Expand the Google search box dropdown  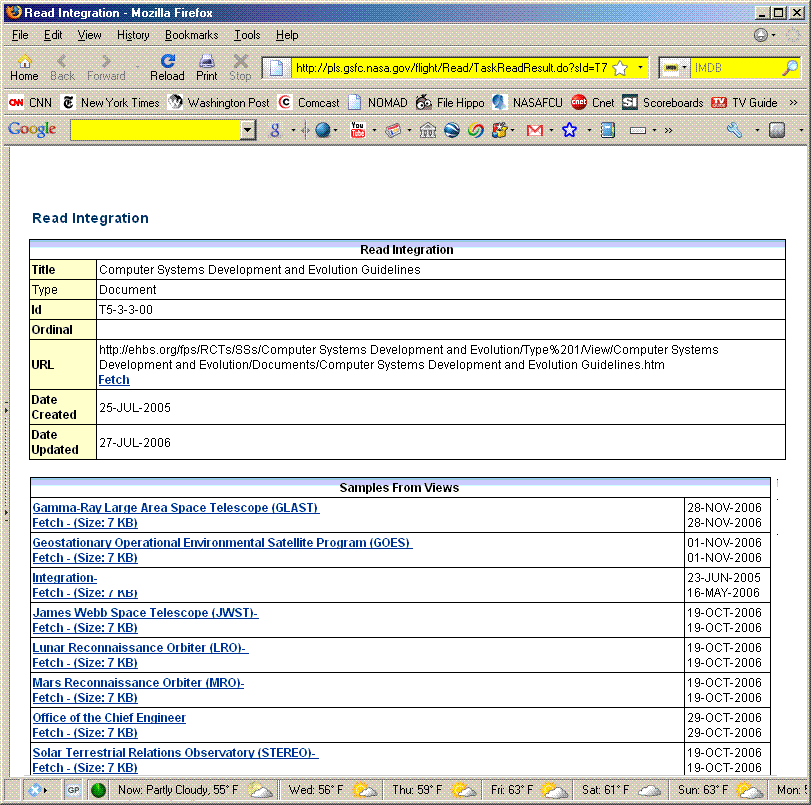(248, 130)
